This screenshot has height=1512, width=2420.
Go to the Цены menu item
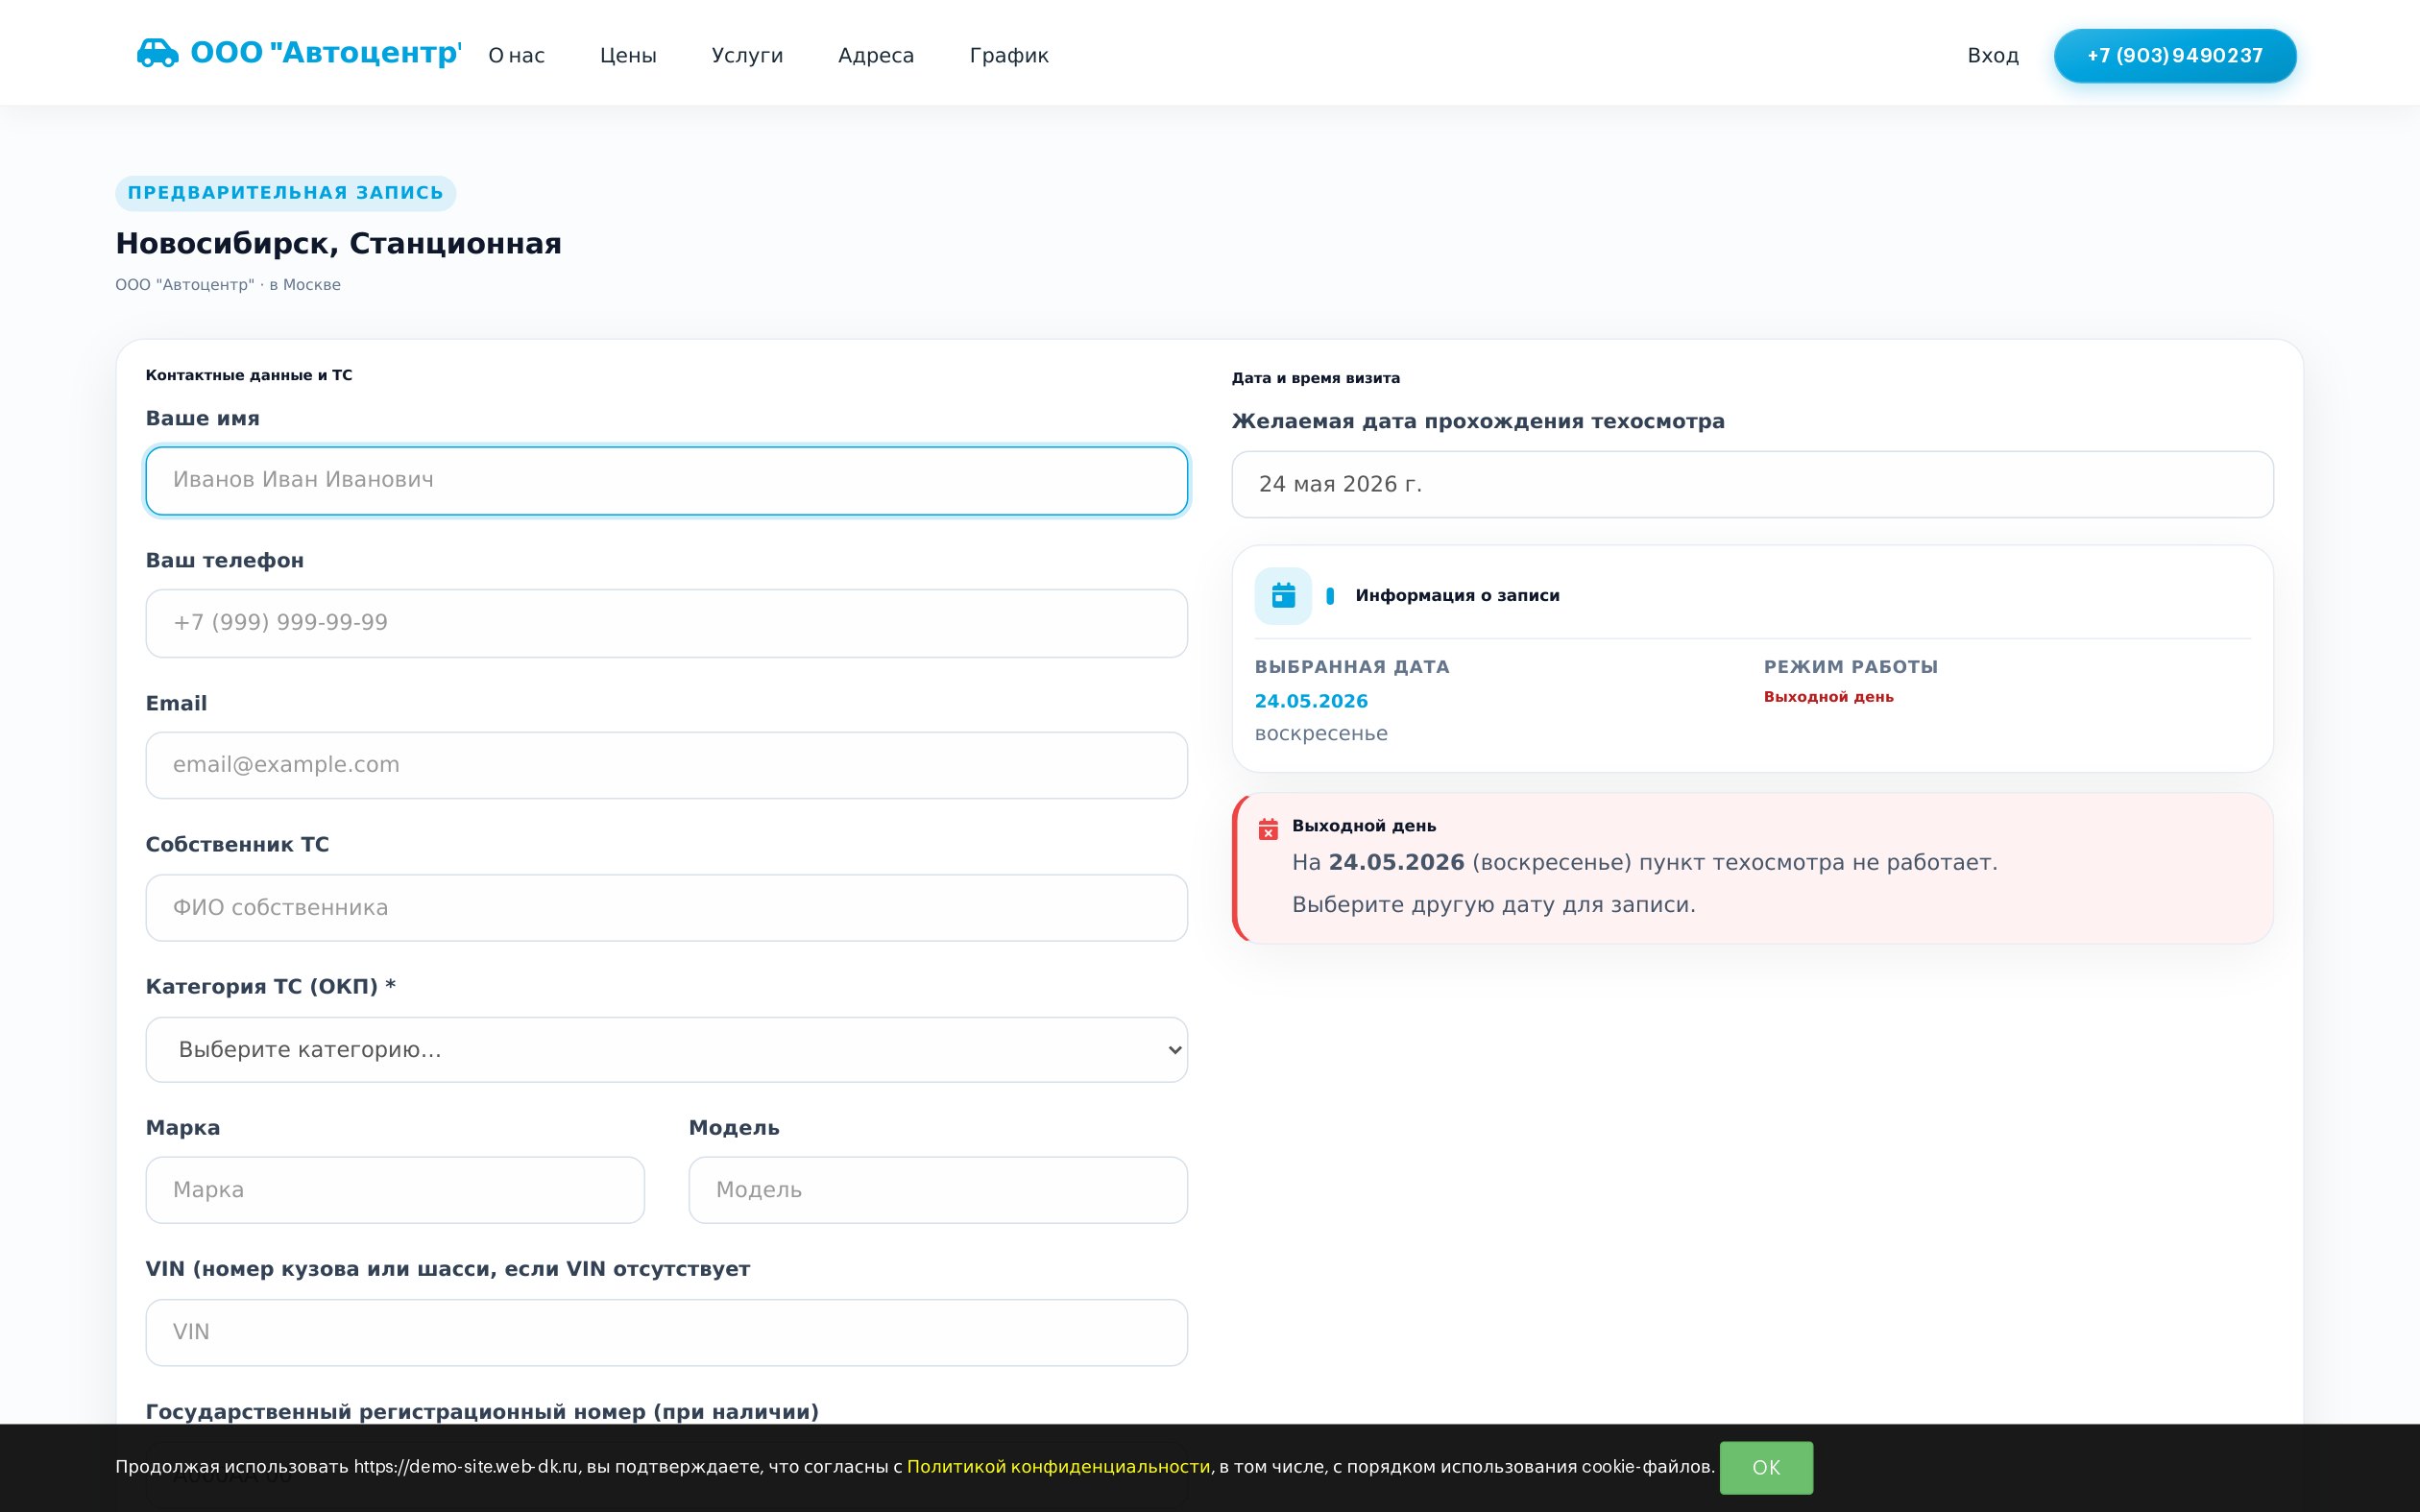pyautogui.click(x=628, y=56)
